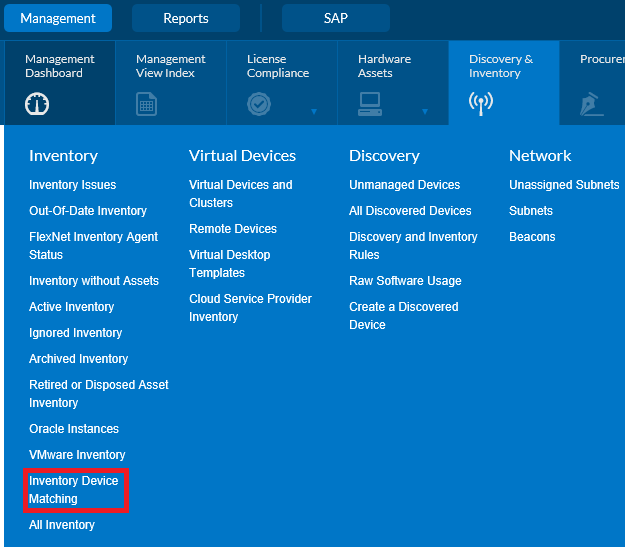Click the License Compliance checkmark badge icon
The image size is (625, 547).
click(259, 104)
